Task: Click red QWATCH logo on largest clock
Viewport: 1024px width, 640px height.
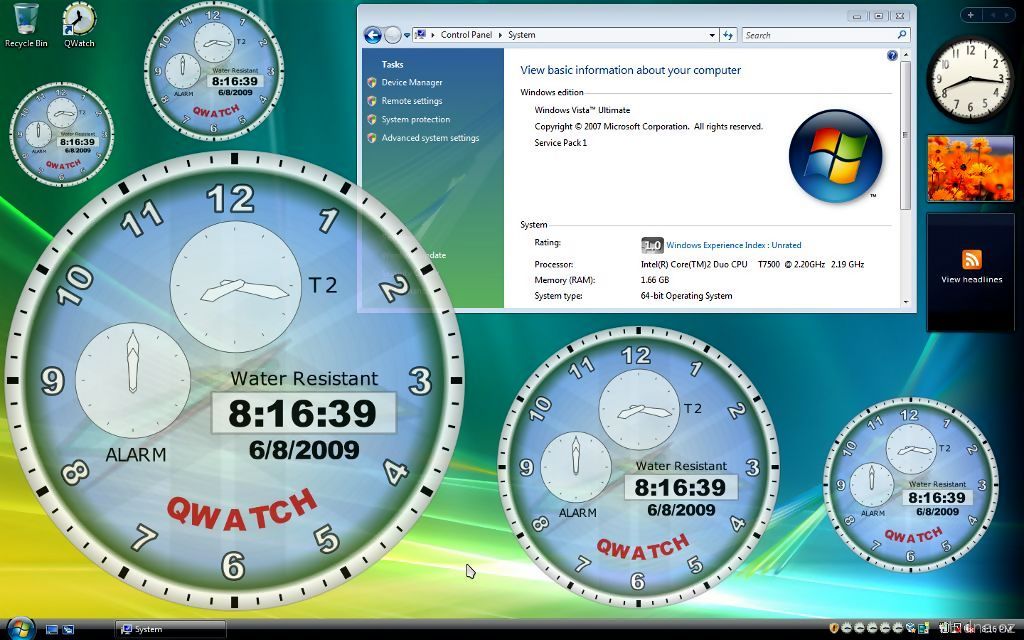Action: pos(242,508)
